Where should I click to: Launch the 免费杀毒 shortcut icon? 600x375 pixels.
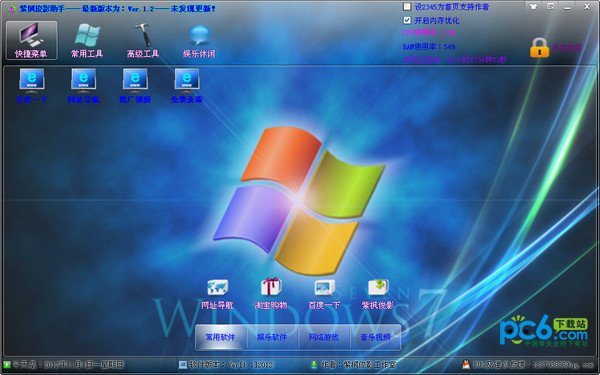point(187,86)
